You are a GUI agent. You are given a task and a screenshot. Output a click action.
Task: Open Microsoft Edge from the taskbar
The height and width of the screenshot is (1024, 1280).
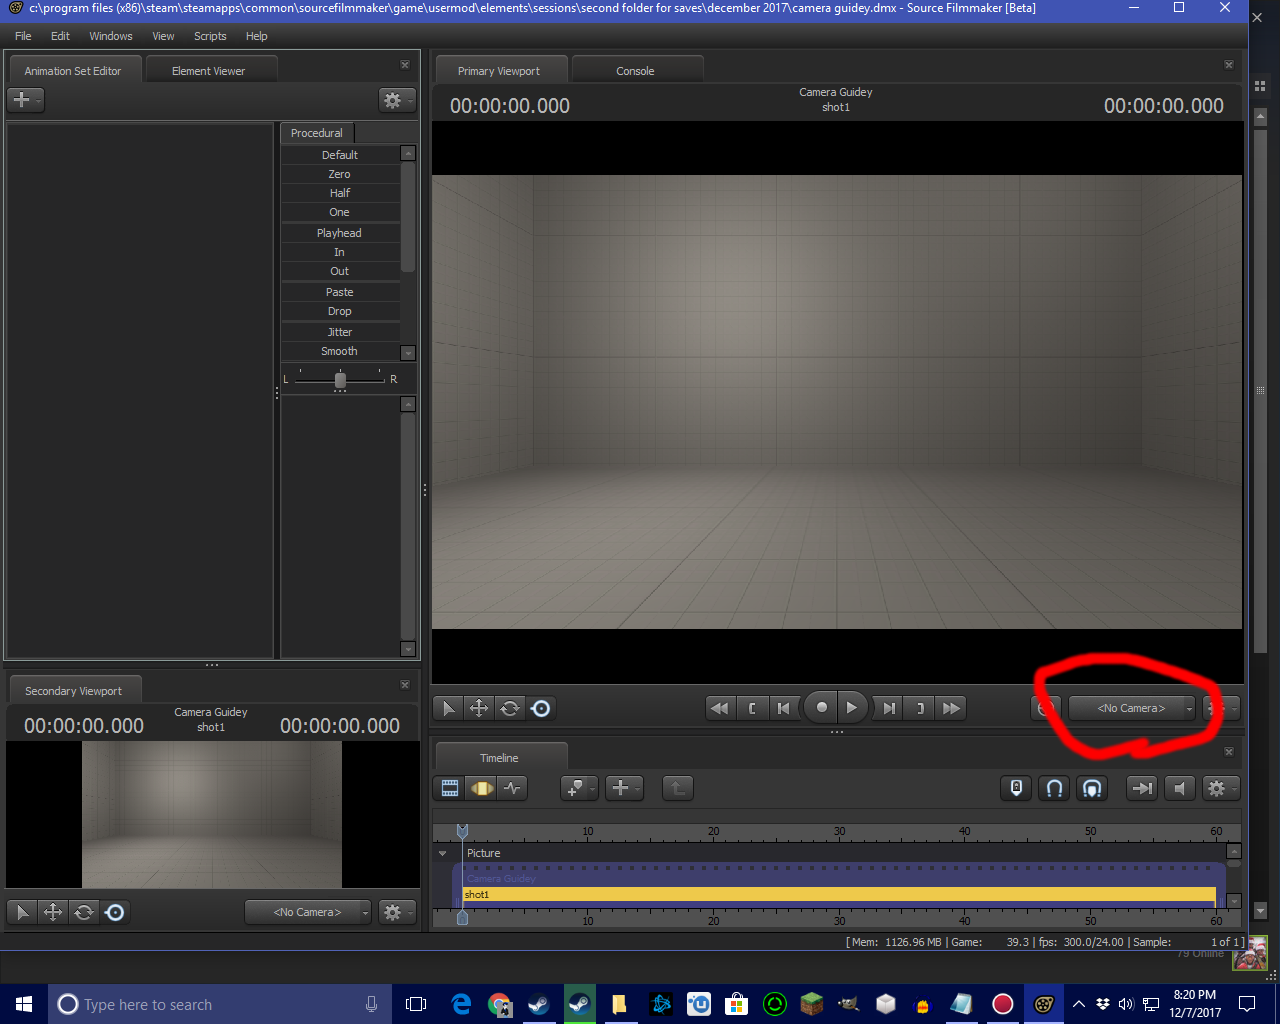pos(461,1004)
